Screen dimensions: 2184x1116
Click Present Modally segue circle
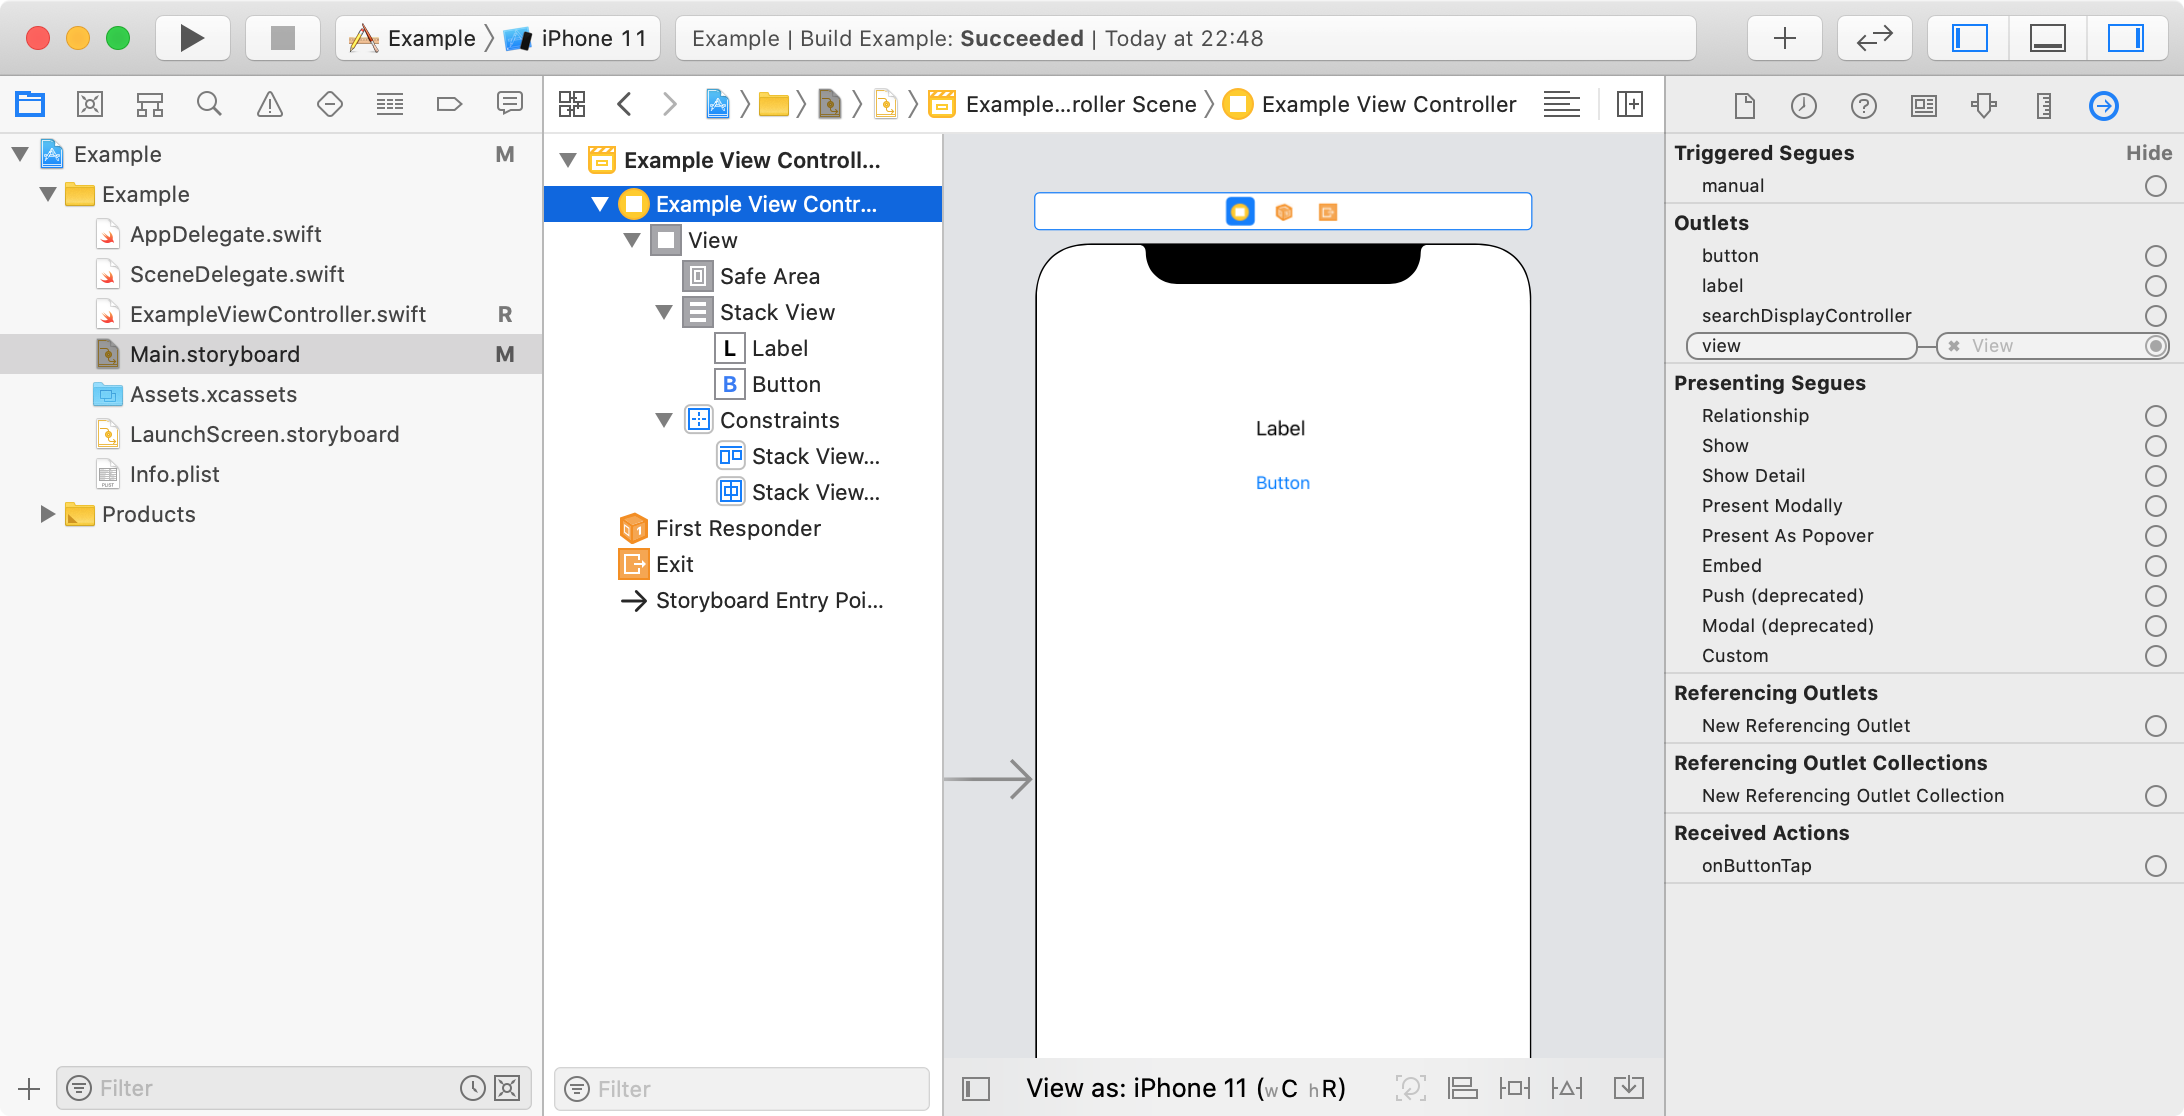coord(2156,506)
